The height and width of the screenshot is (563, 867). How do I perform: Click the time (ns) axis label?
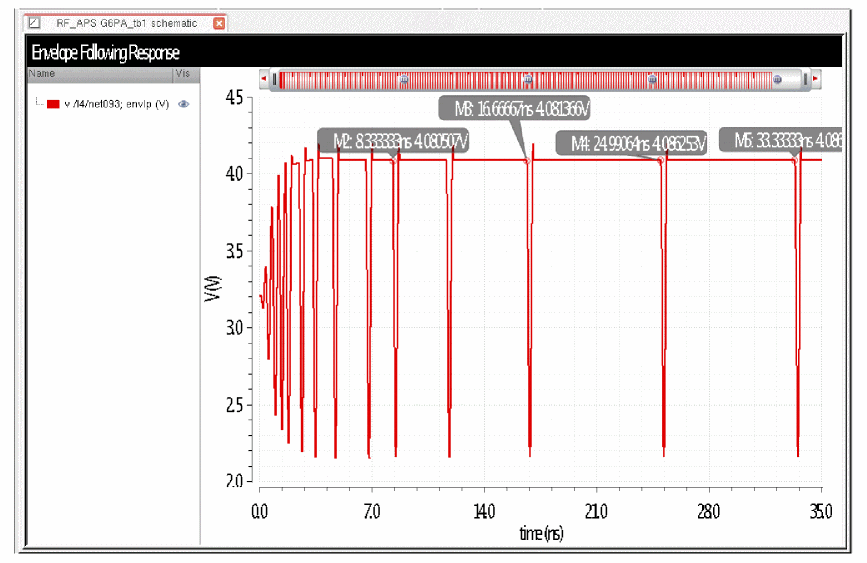pos(540,533)
